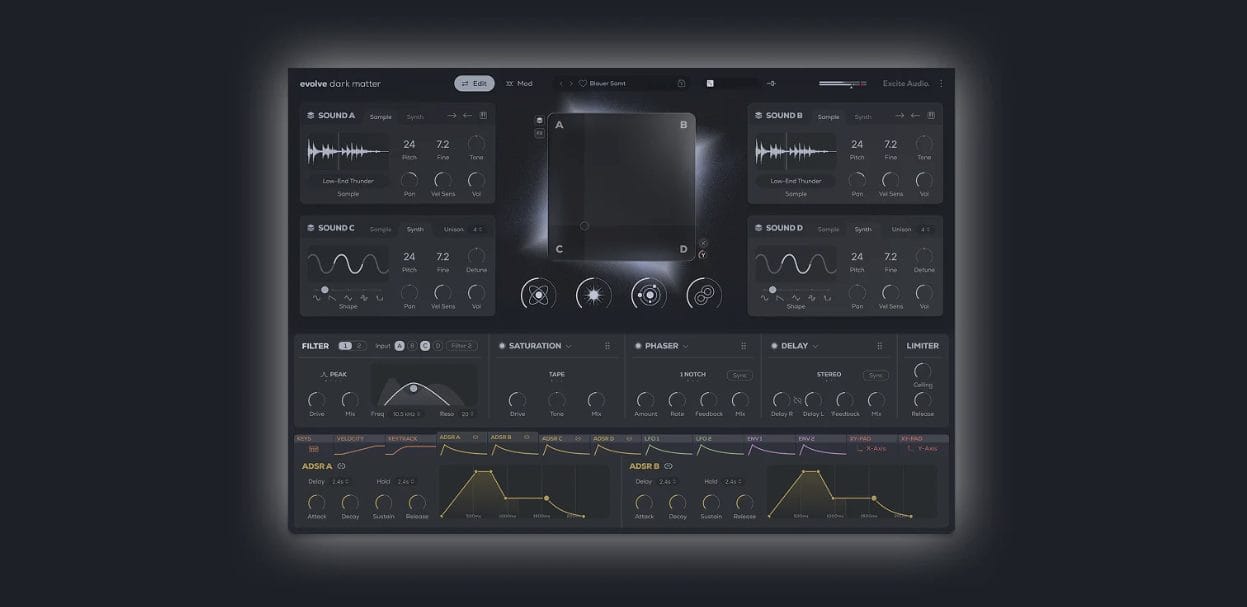Toggle filter input D
Screen dimensions: 1247x607
coord(437,346)
